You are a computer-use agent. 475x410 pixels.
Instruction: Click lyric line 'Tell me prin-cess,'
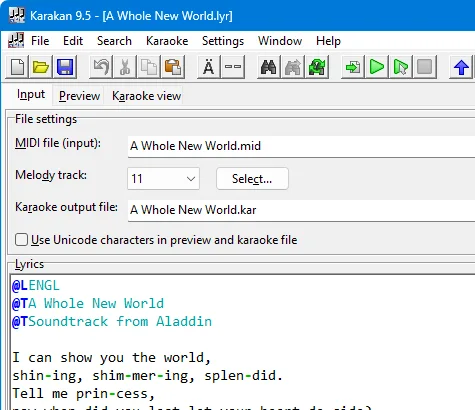click(x=84, y=394)
